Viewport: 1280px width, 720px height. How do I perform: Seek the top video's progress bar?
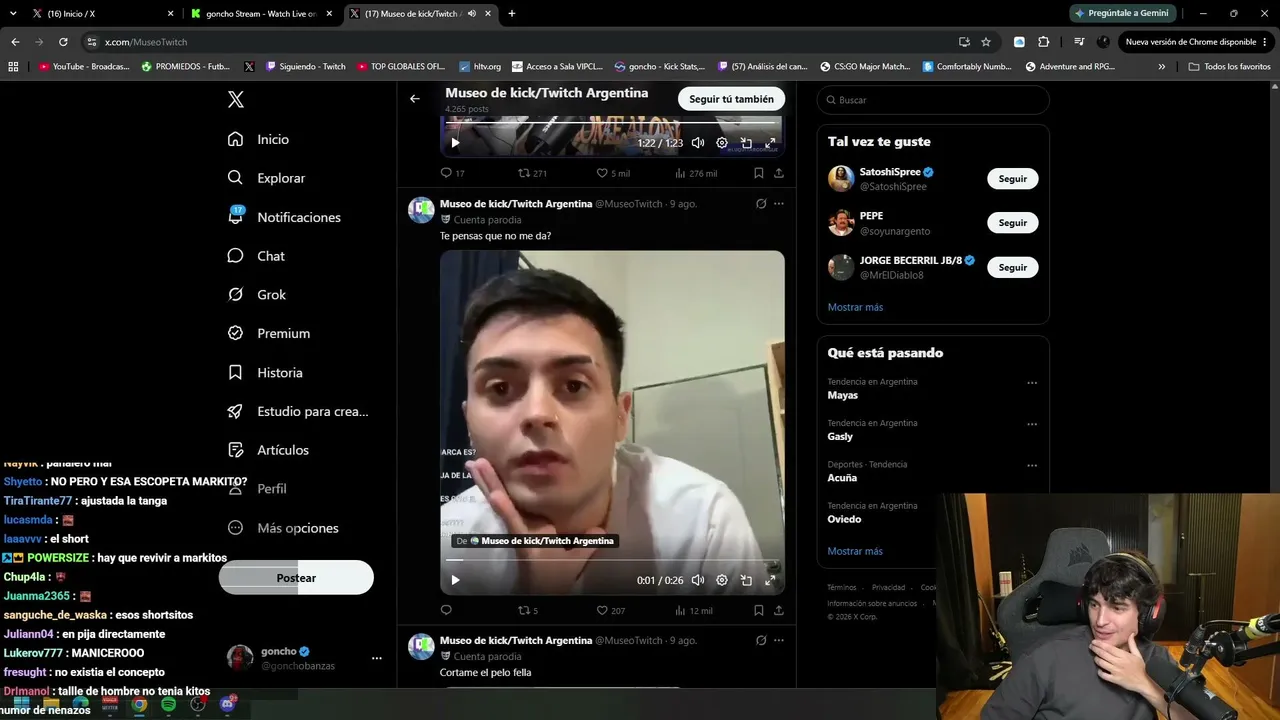(612, 123)
